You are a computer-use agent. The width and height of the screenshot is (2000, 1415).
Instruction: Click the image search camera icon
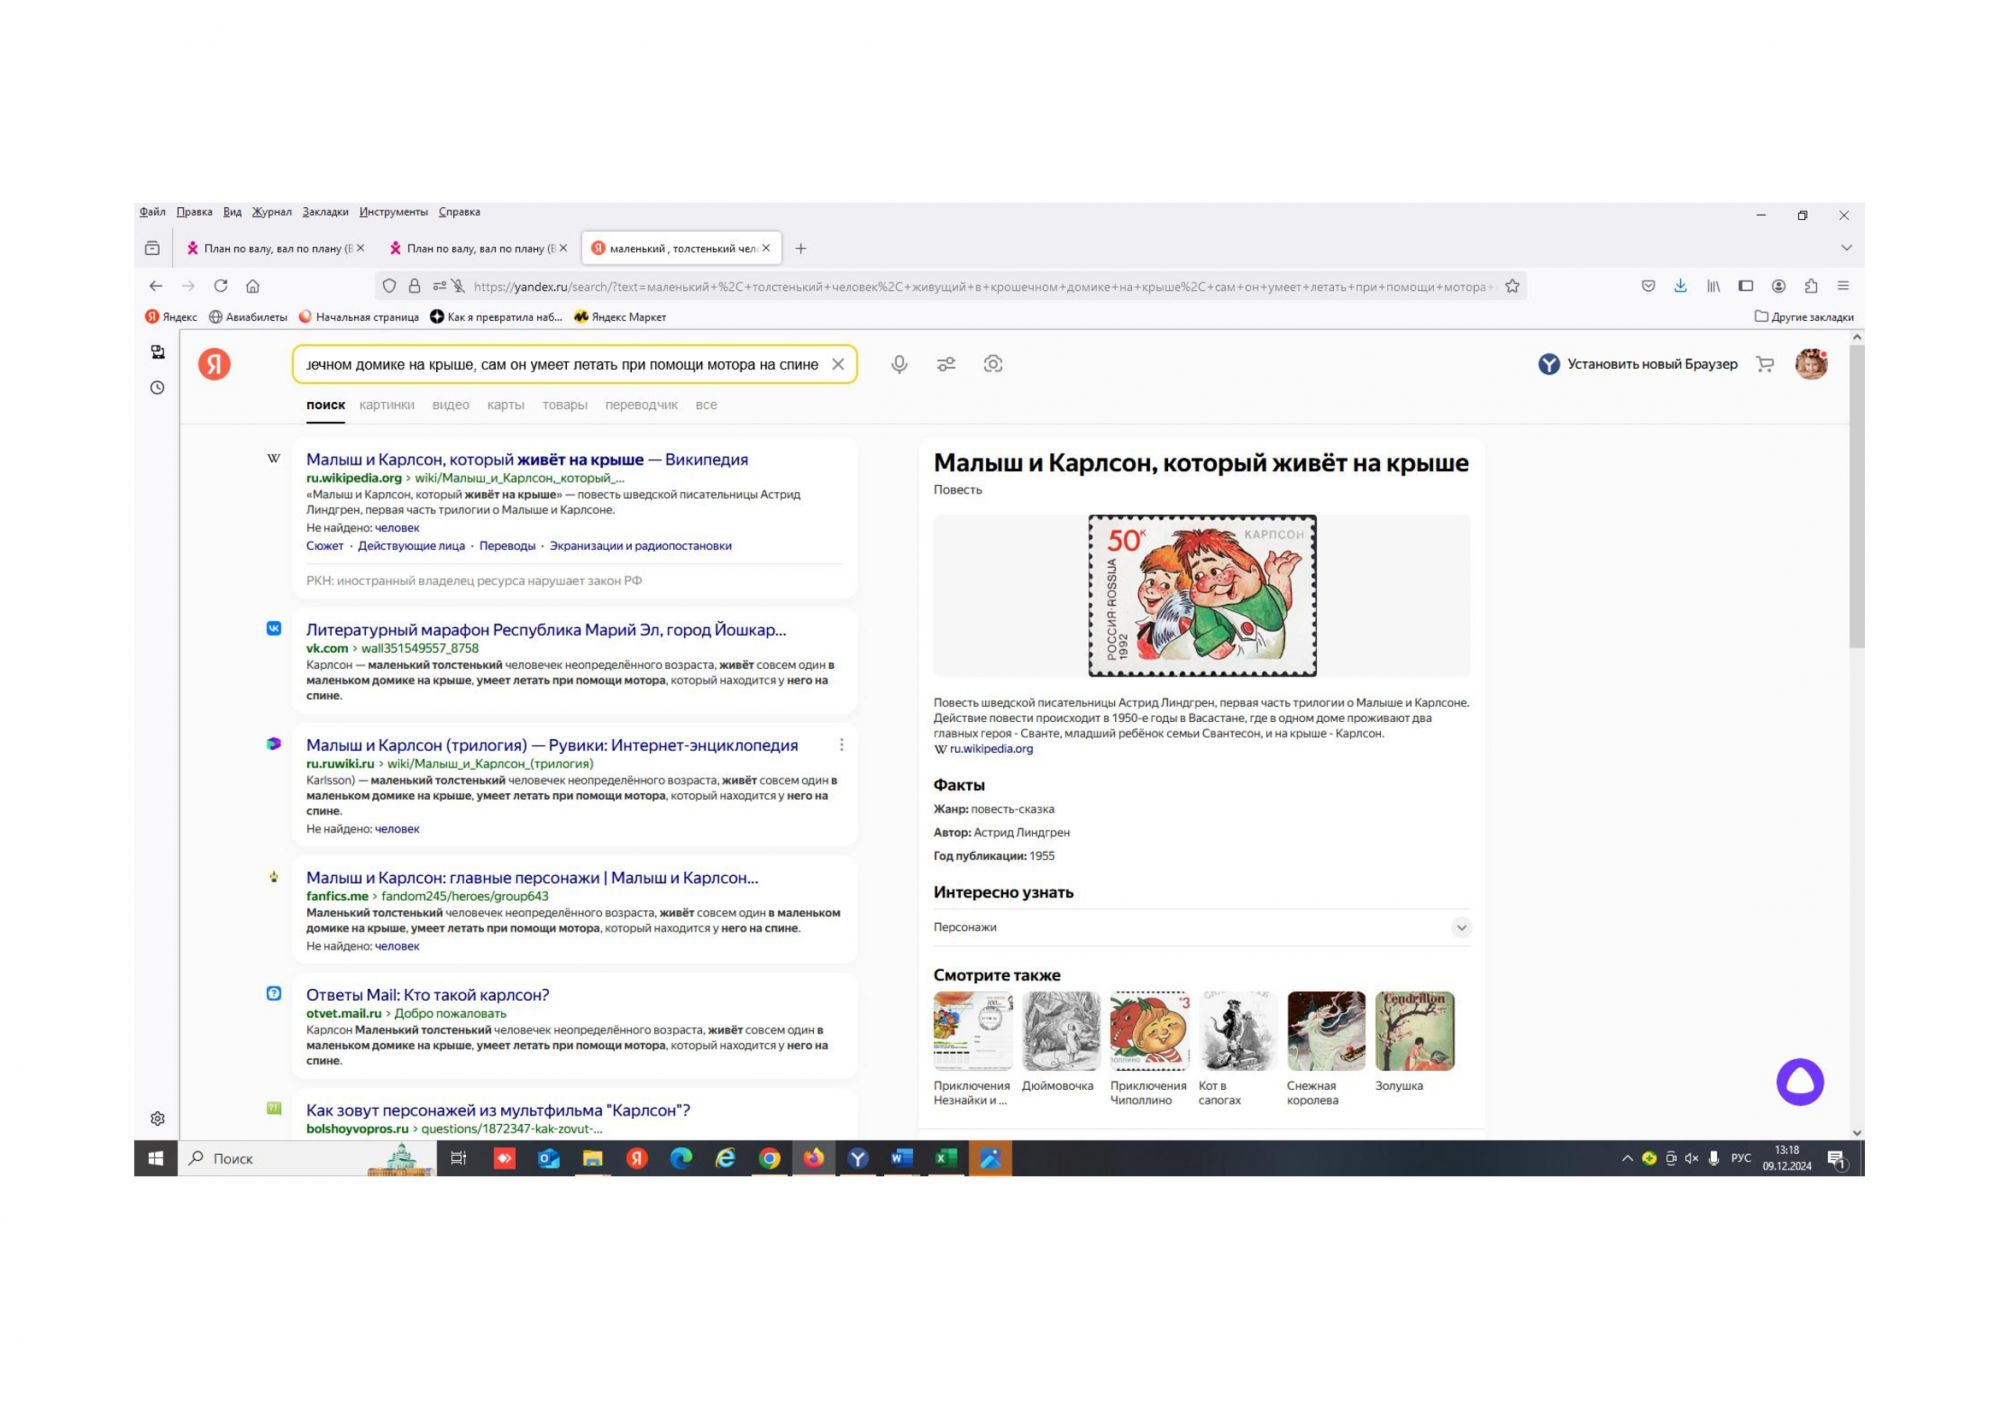[x=992, y=364]
